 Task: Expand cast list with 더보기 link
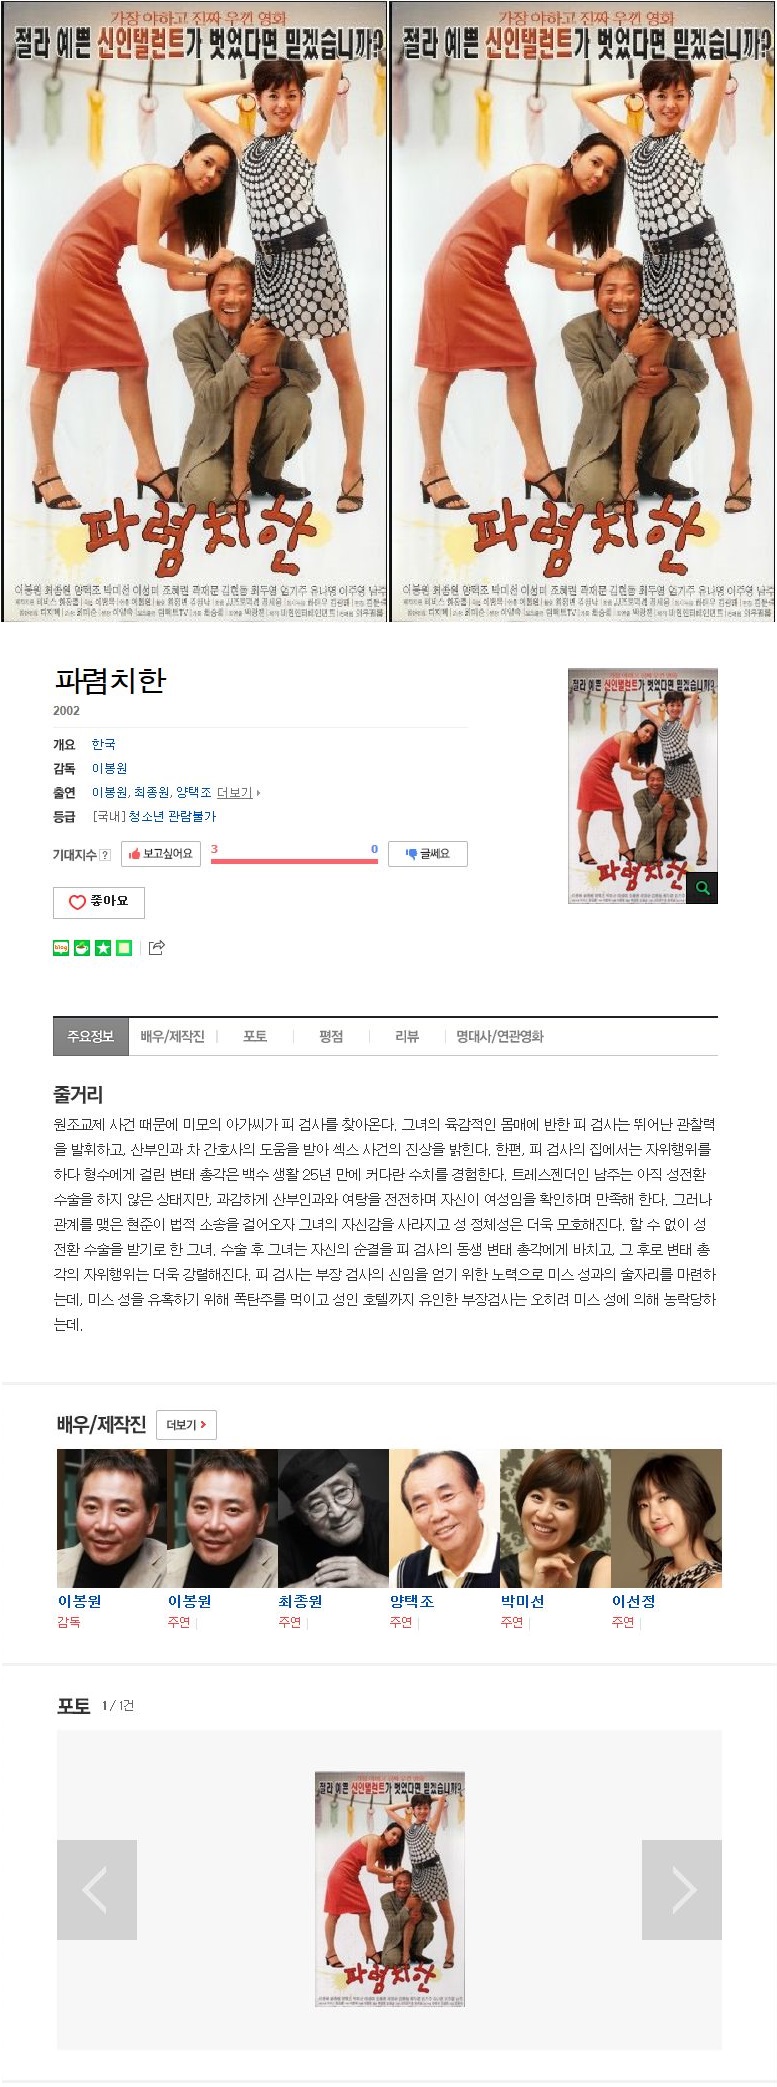[x=238, y=792]
